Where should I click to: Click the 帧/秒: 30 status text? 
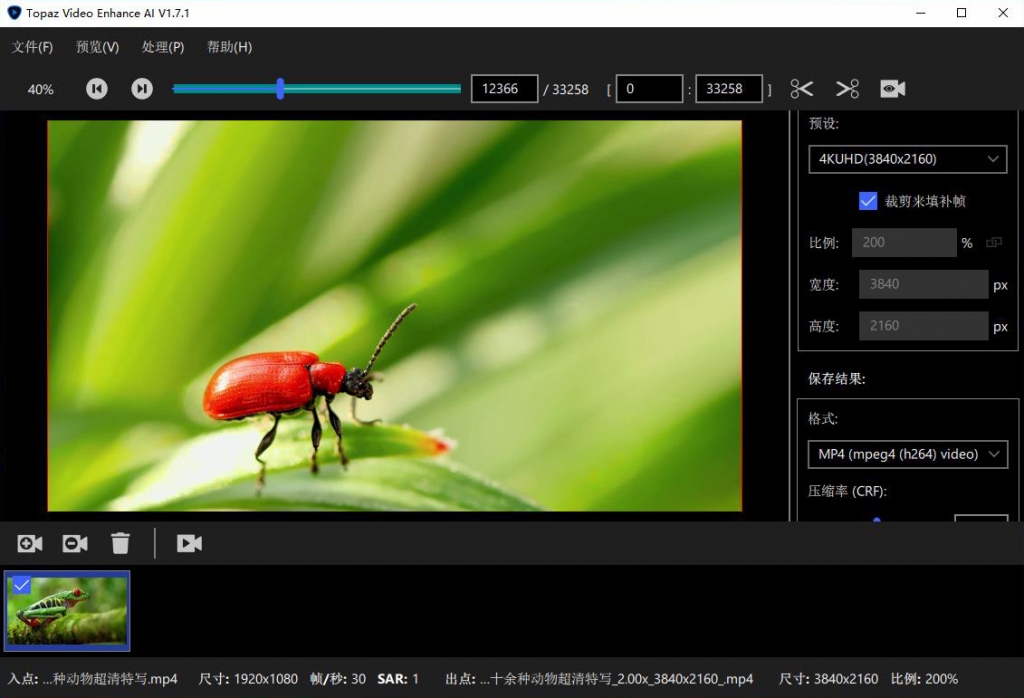click(338, 679)
